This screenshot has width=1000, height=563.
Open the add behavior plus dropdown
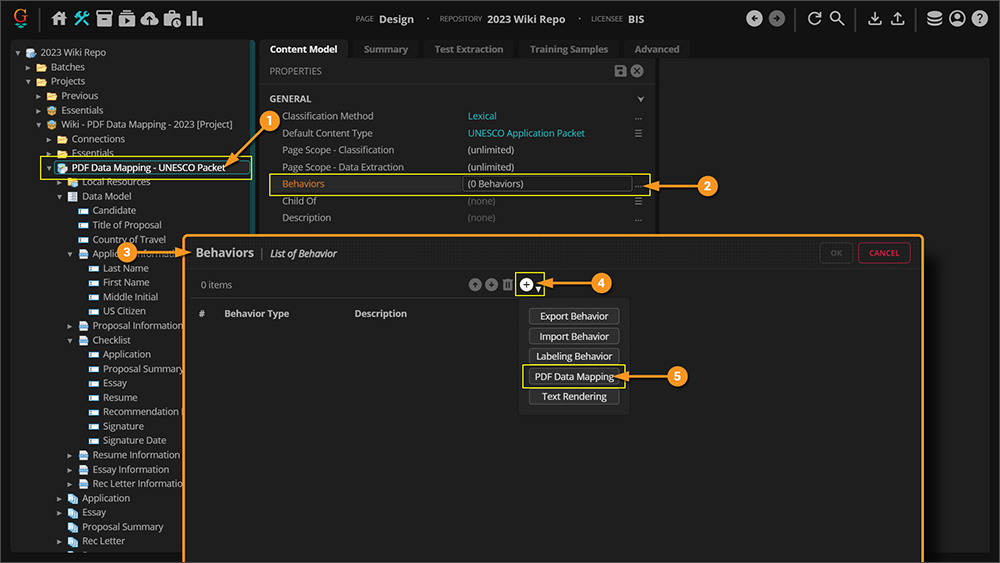pos(528,285)
